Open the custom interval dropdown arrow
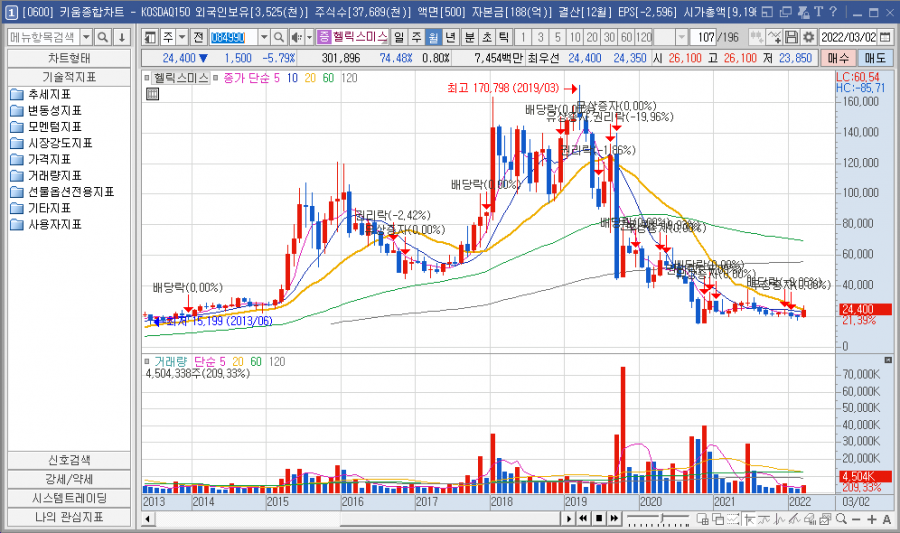The height and width of the screenshot is (533, 900). point(681,37)
